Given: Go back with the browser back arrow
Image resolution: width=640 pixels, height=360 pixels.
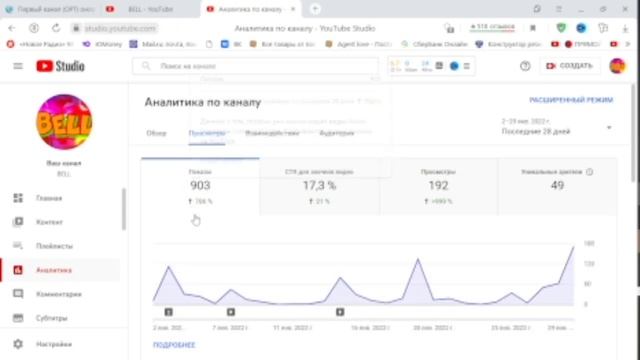Looking at the screenshot, I should pyautogui.click(x=11, y=28).
